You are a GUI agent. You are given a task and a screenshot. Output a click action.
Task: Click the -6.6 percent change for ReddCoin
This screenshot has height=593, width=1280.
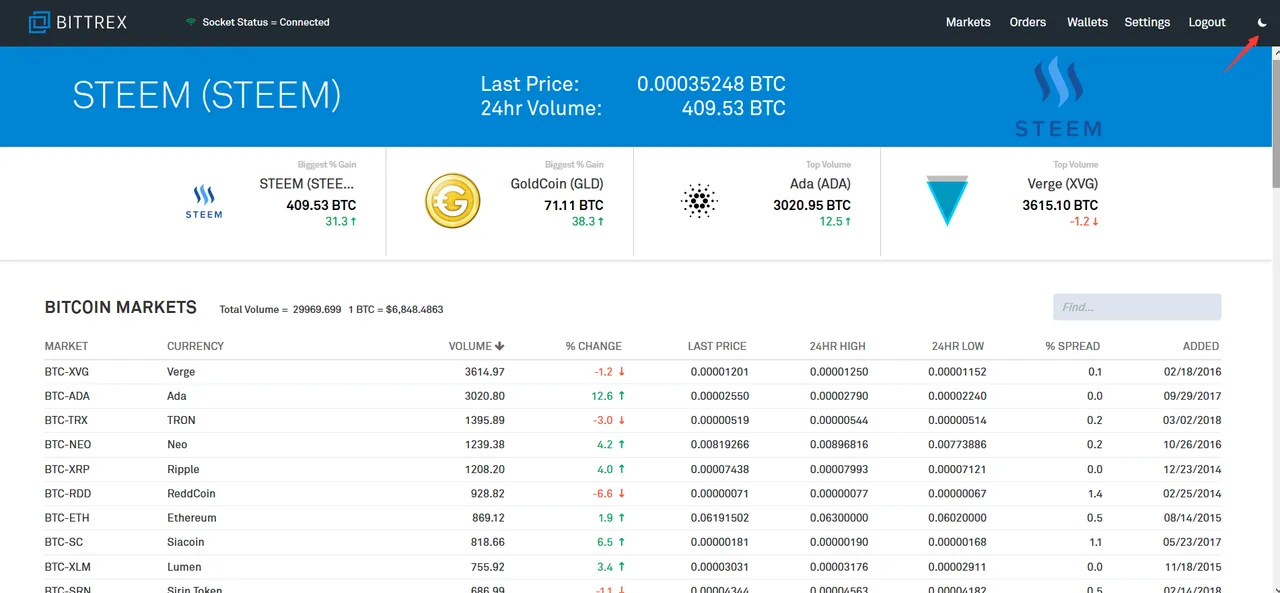(603, 494)
